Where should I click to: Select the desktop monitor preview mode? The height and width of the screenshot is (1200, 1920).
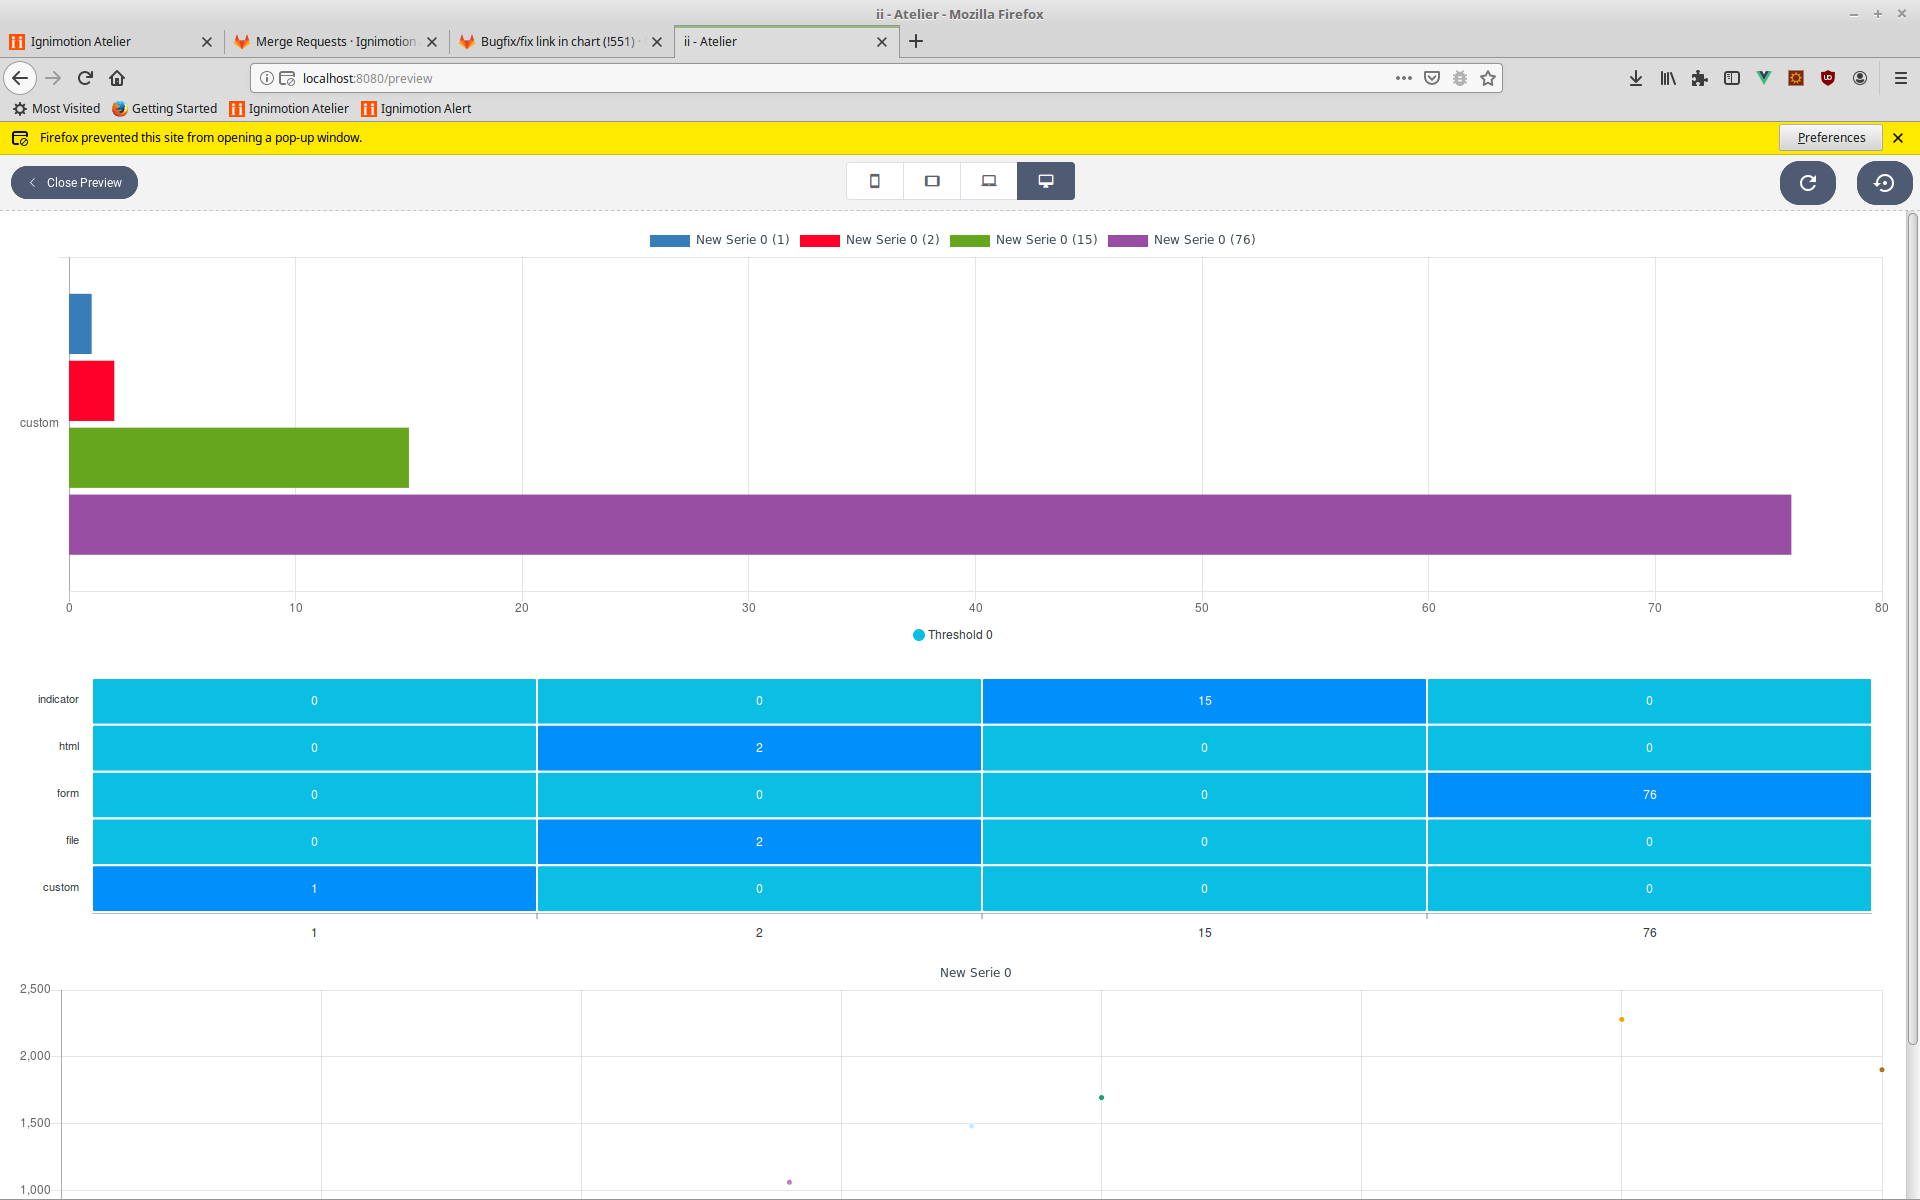[x=1045, y=181]
